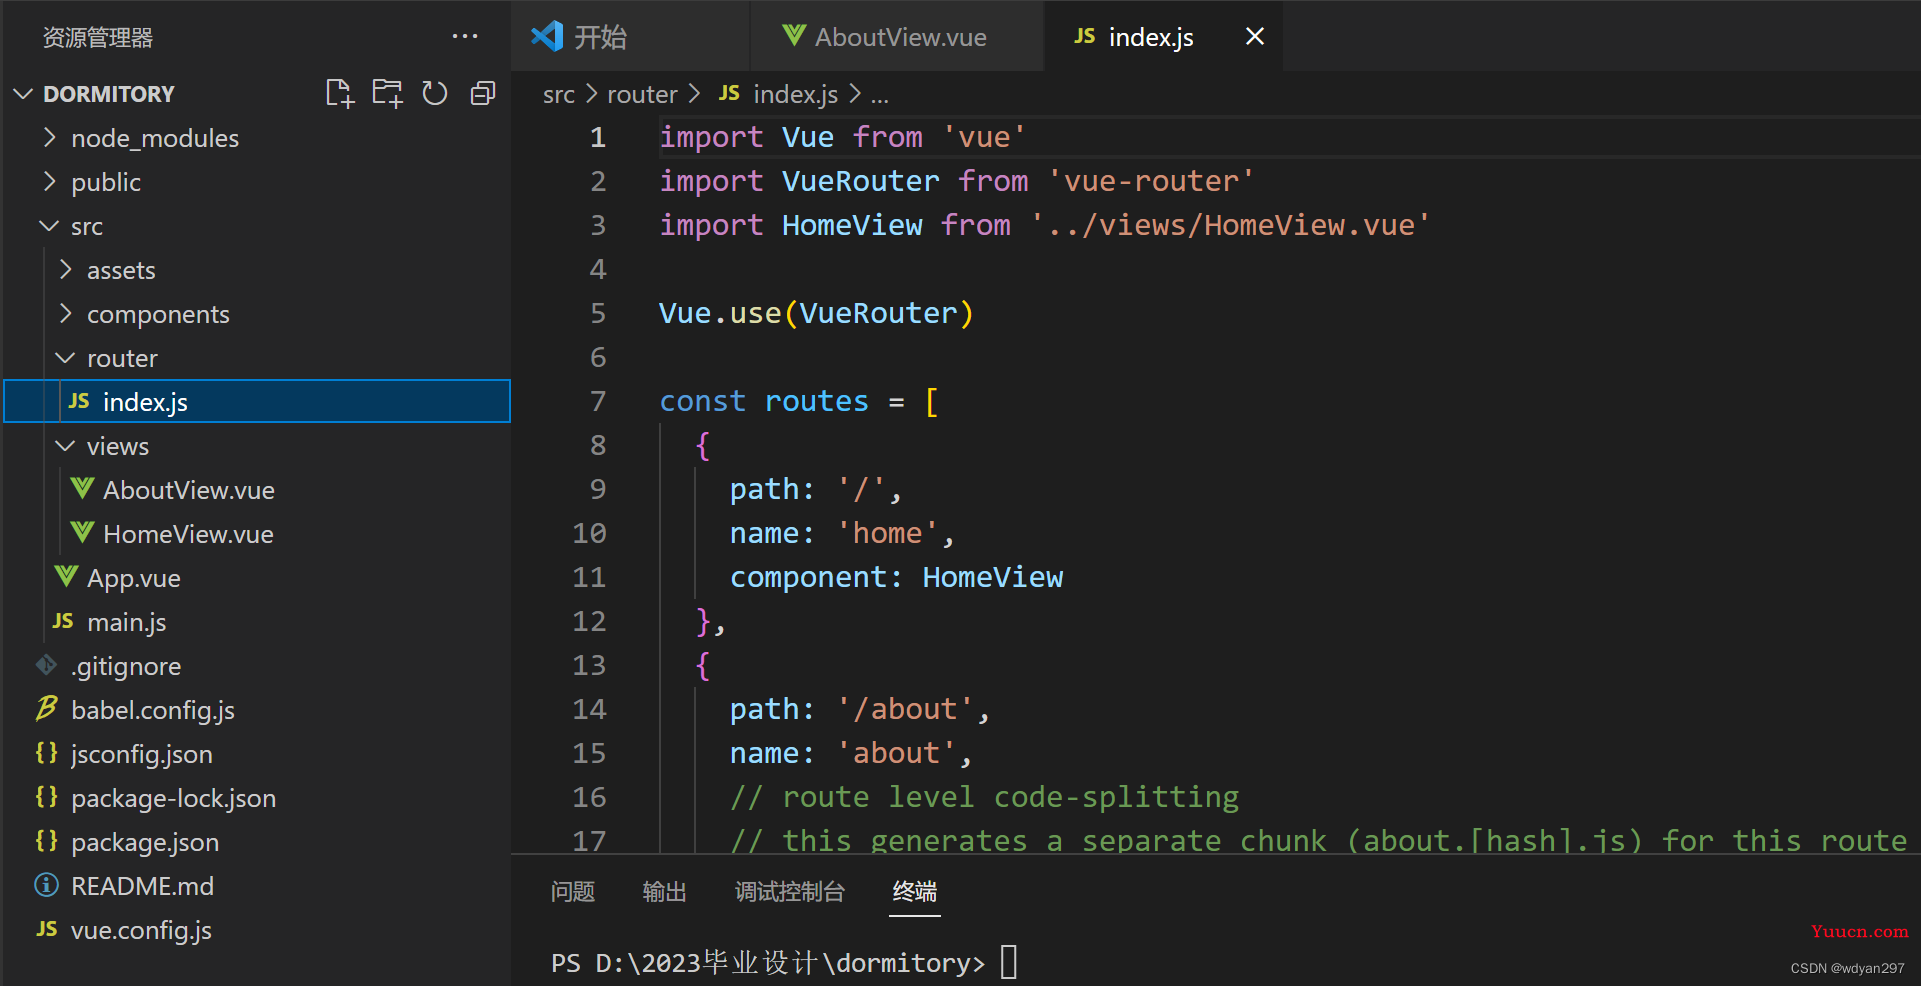Open README.md in the file tree
This screenshot has height=986, width=1921.
257,886
